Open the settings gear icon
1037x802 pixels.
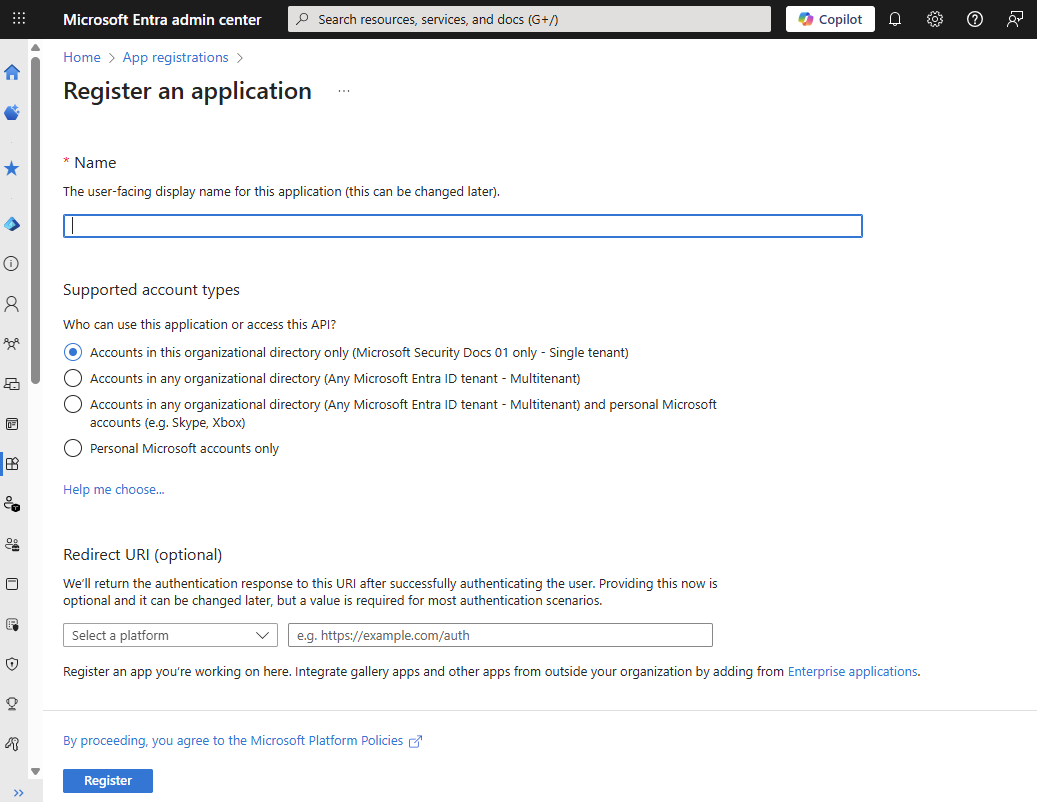934,18
